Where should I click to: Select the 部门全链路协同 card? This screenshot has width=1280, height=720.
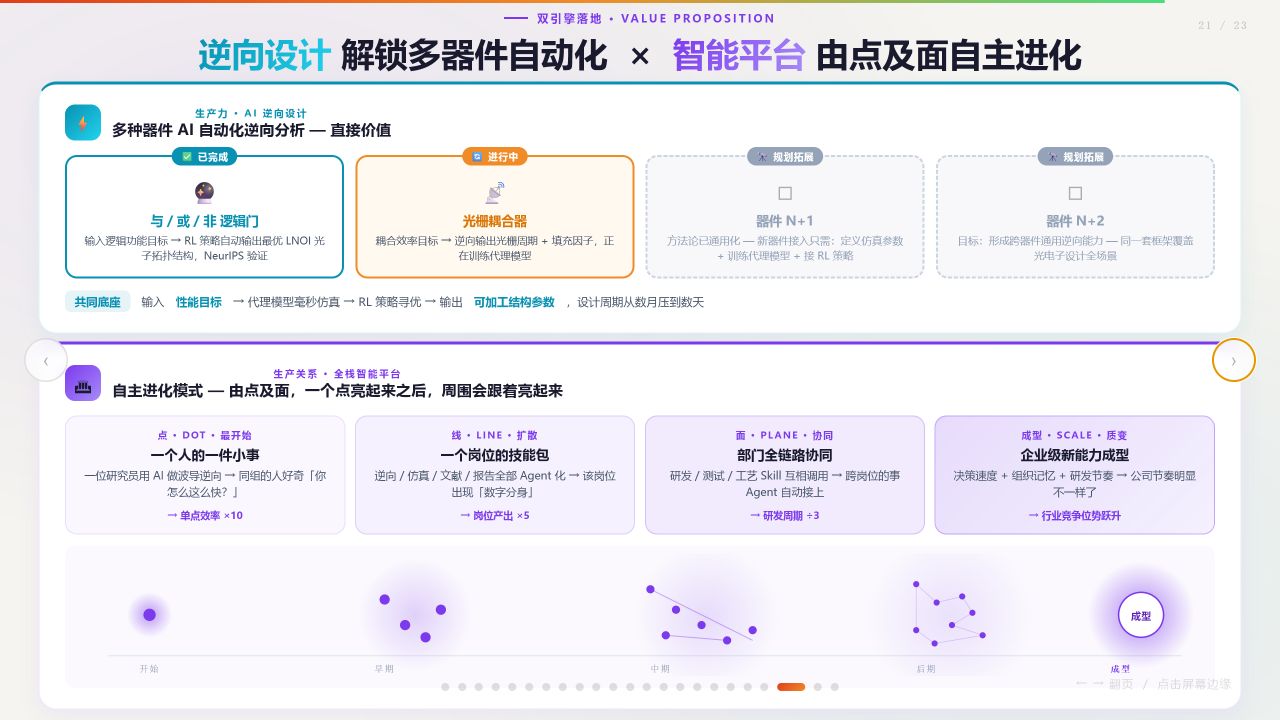click(x=785, y=475)
